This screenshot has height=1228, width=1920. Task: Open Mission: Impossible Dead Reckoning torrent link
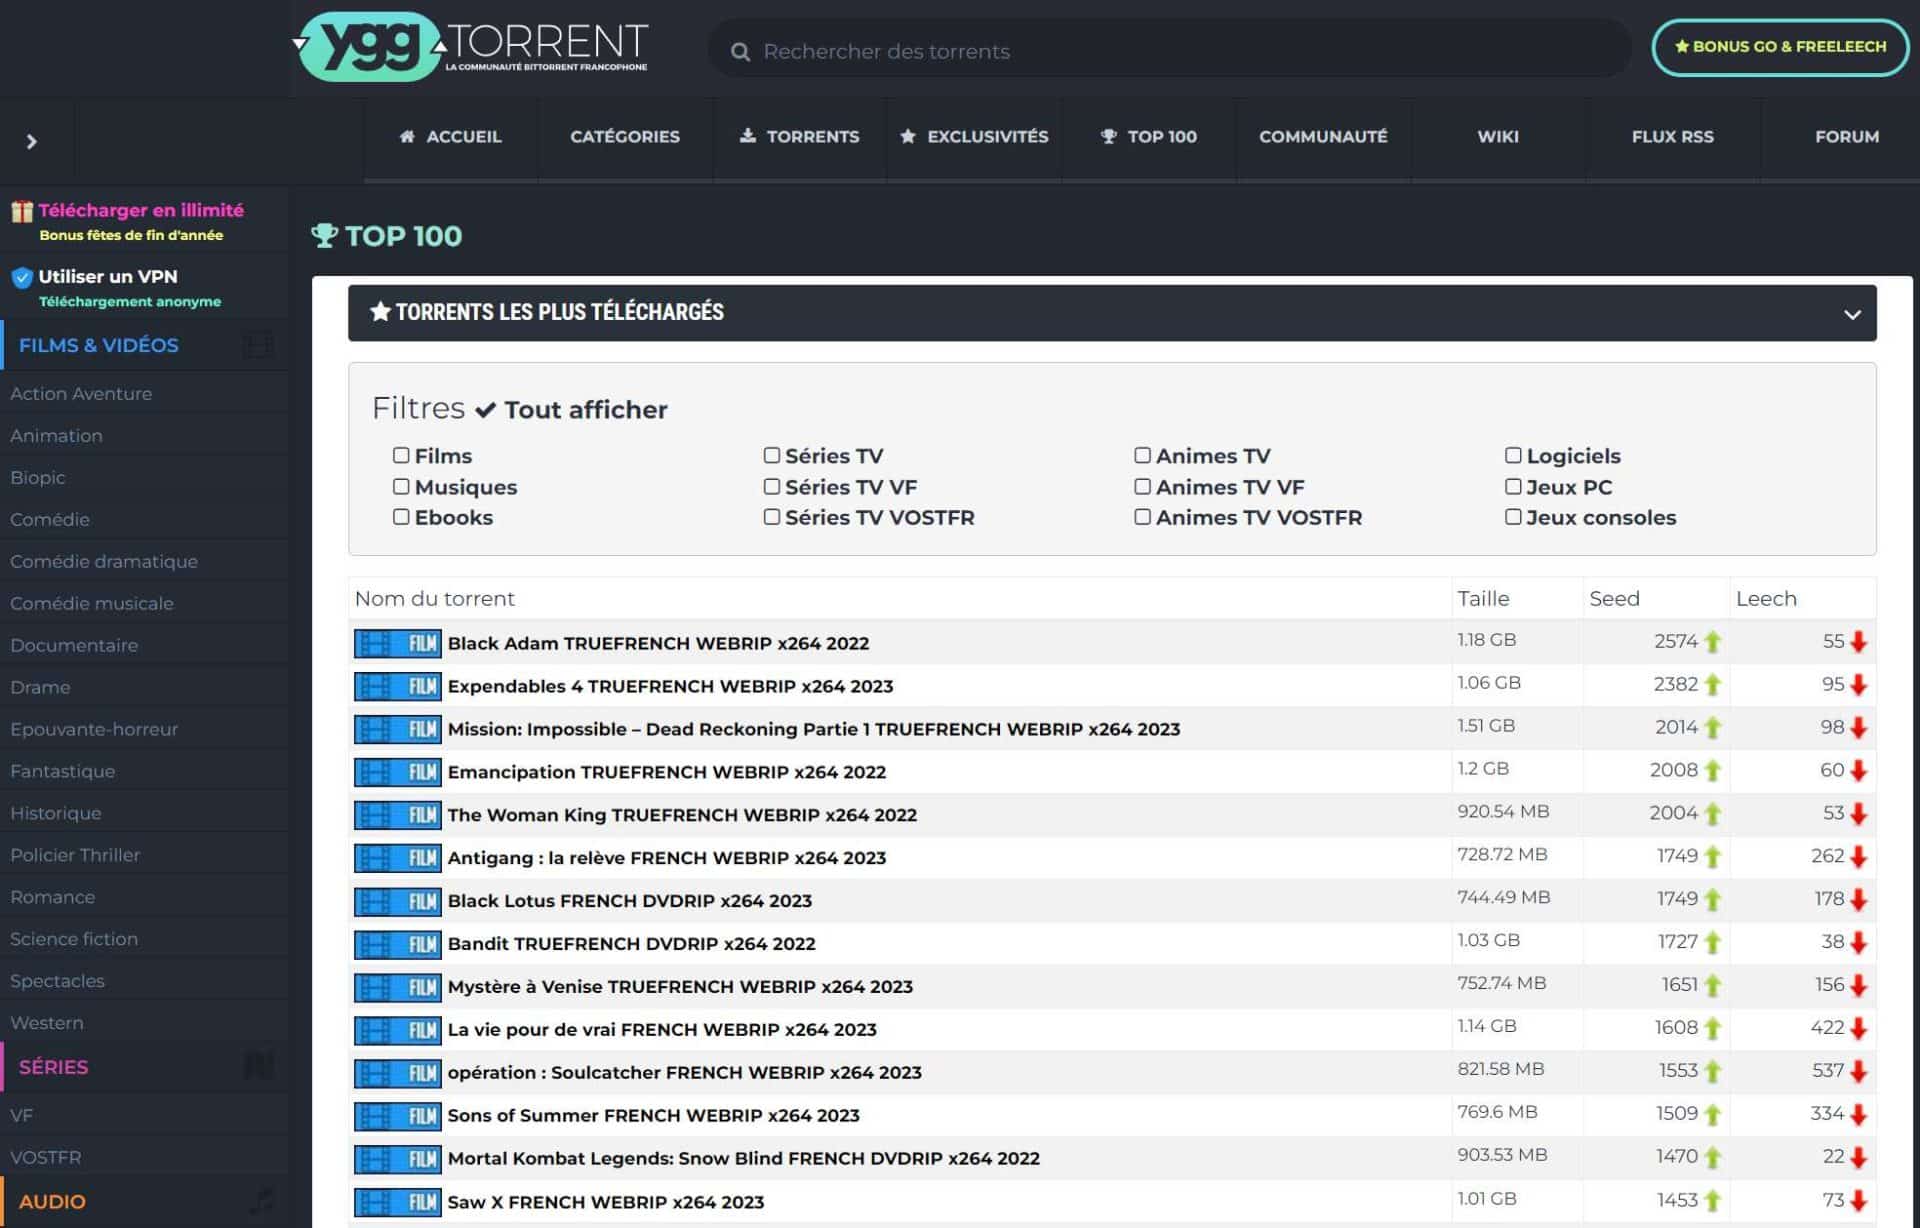pos(813,729)
